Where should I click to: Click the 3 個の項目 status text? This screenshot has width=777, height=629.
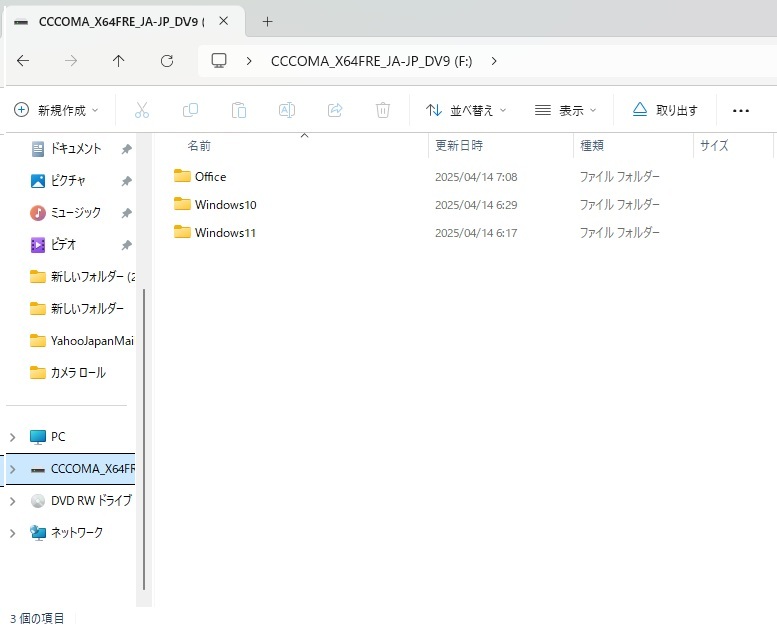(x=37, y=618)
